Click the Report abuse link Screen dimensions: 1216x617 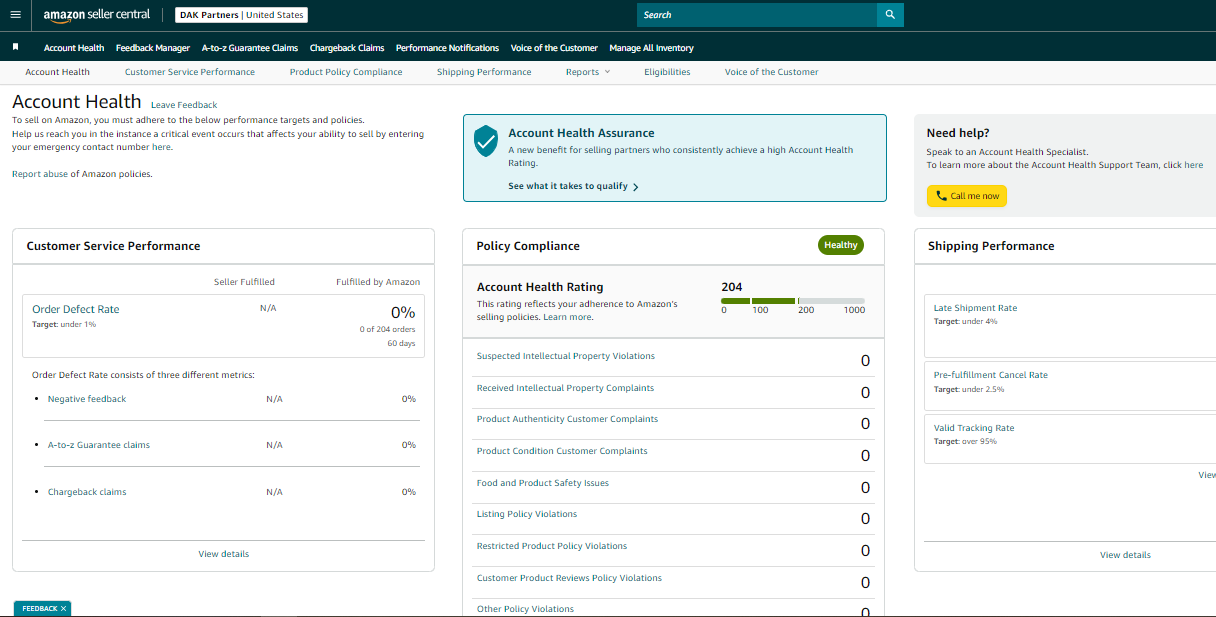pyautogui.click(x=40, y=174)
